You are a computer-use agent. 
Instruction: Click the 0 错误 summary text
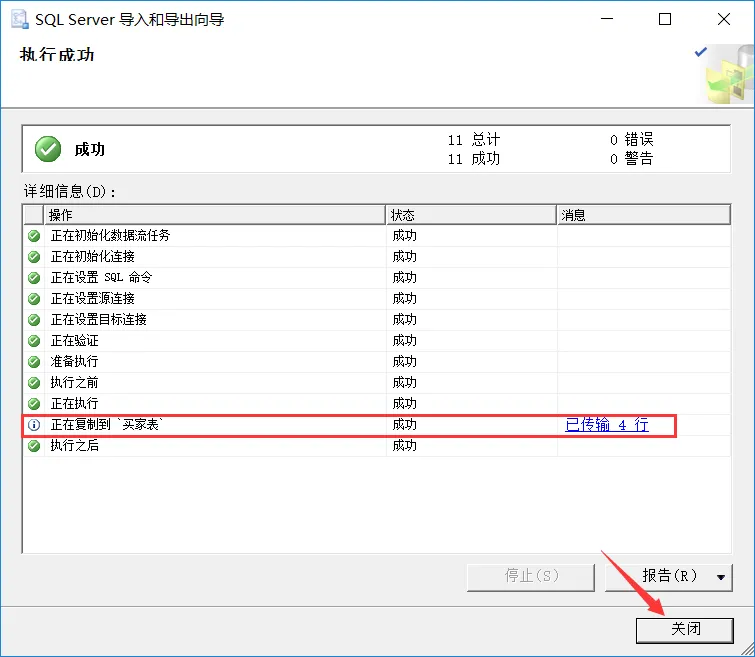point(631,140)
